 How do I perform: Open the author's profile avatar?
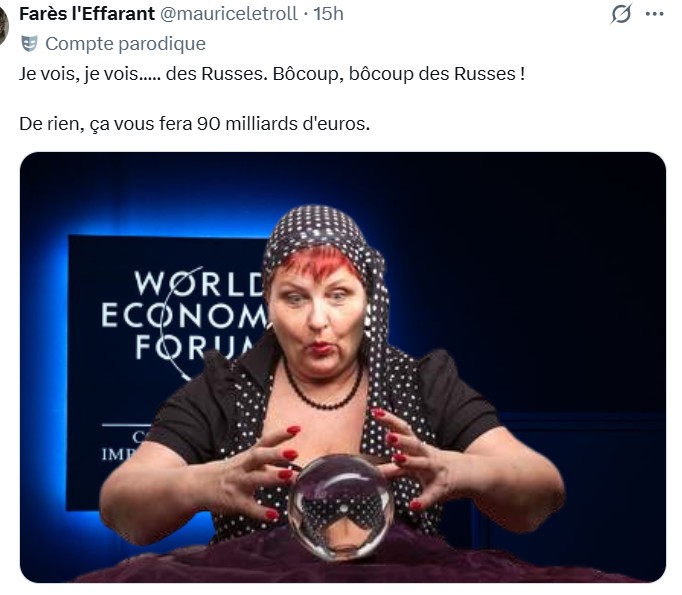(3, 26)
